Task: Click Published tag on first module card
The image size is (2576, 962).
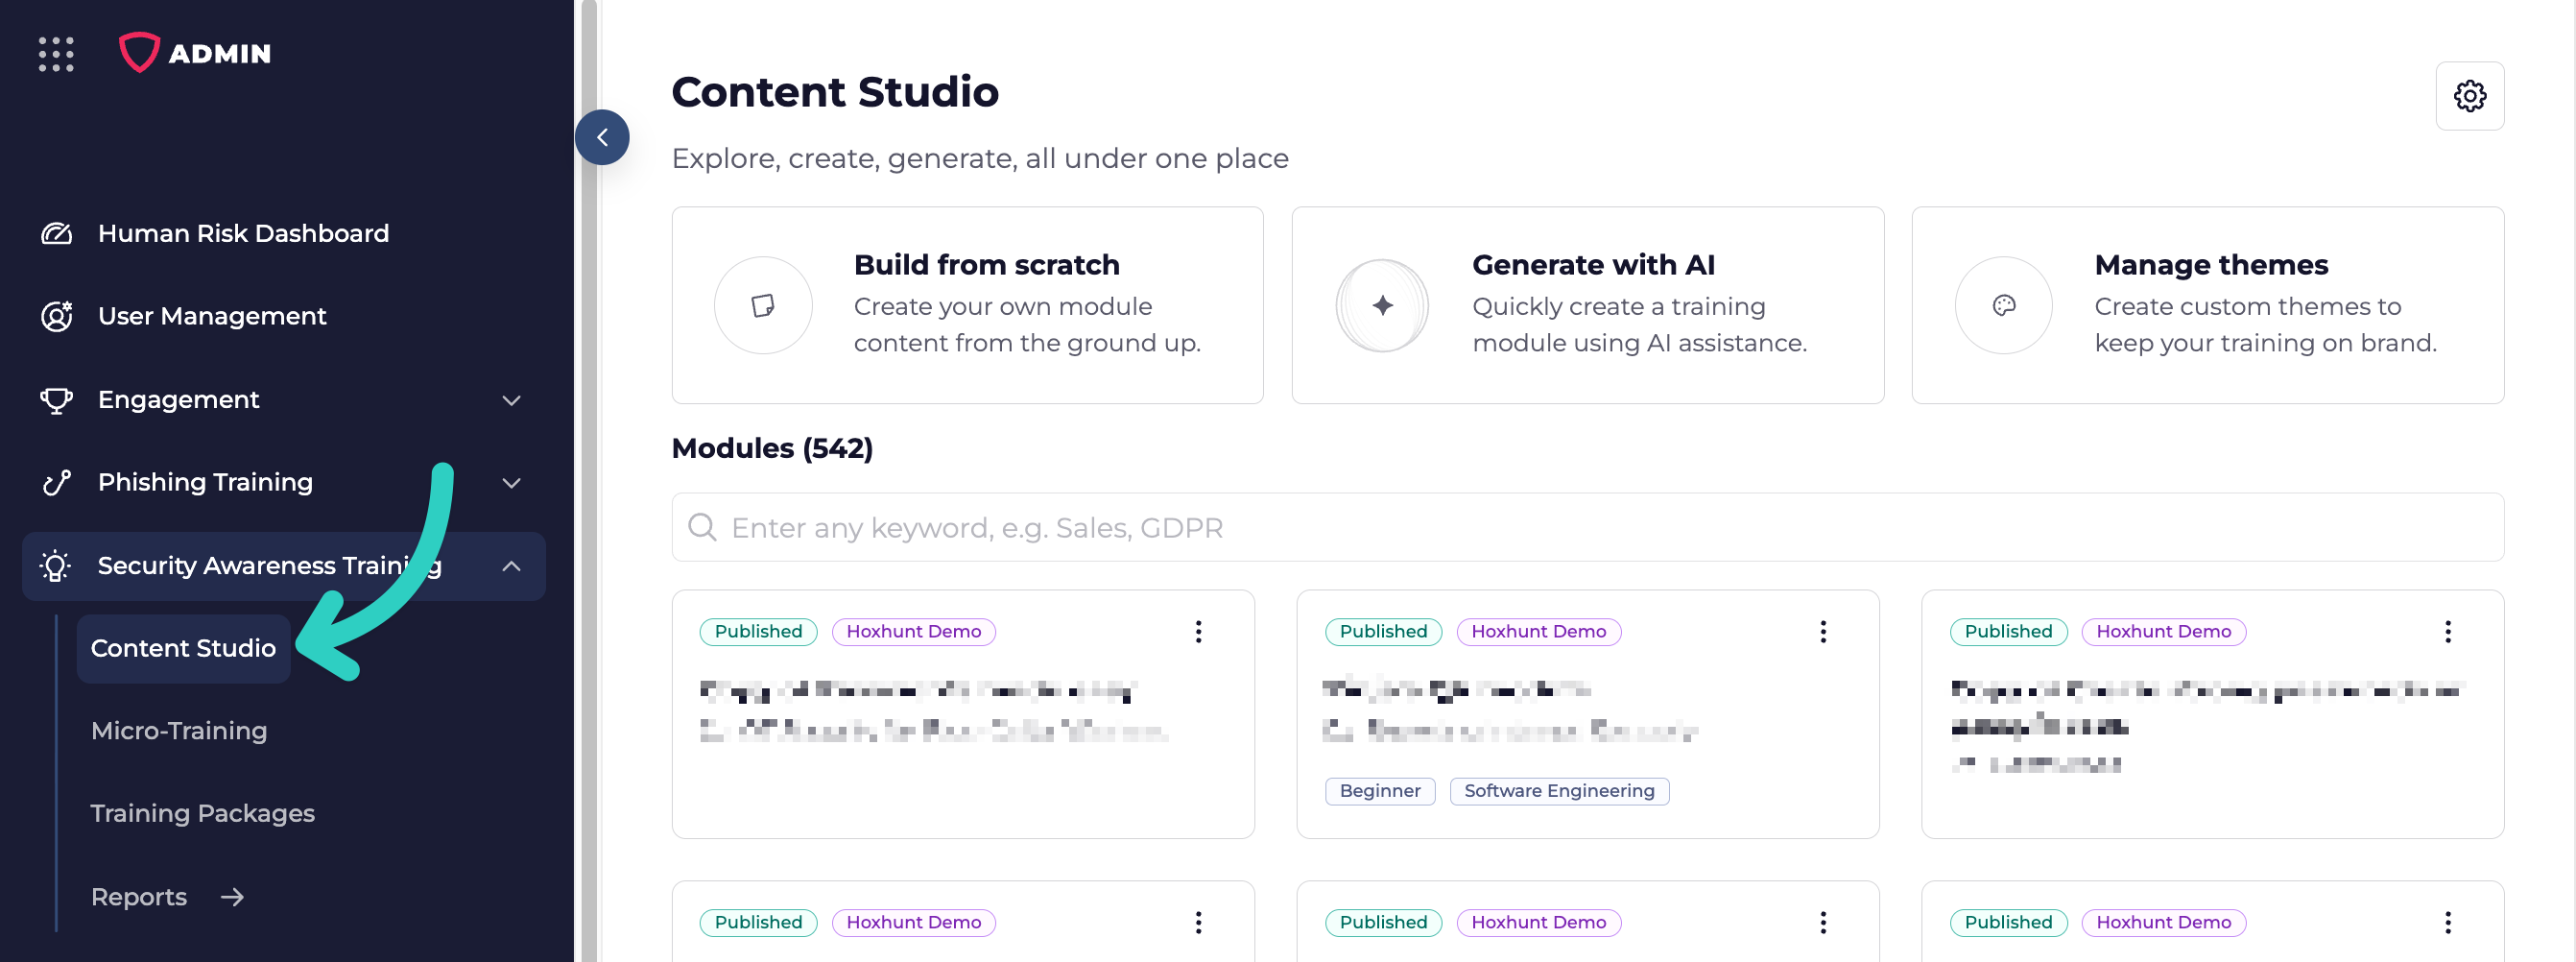Action: pyautogui.click(x=758, y=632)
